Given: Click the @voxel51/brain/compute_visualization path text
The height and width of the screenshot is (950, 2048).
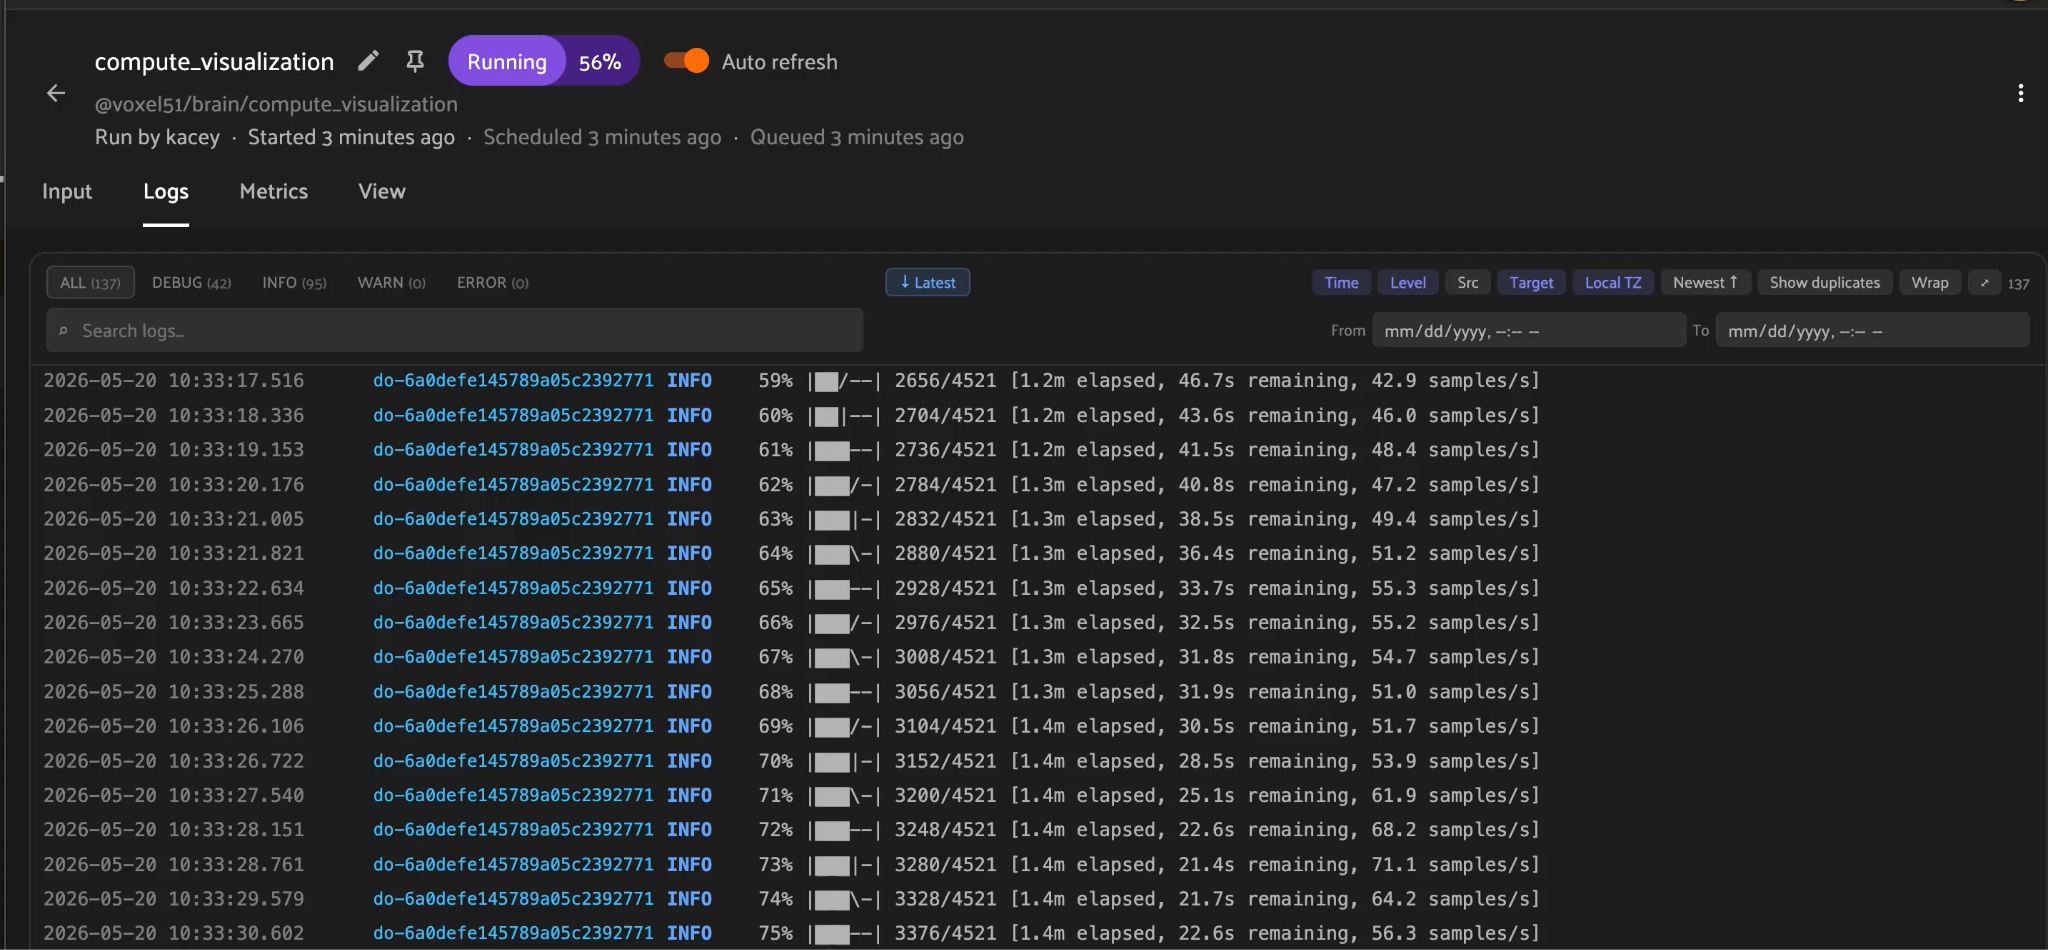Looking at the screenshot, I should tap(276, 104).
